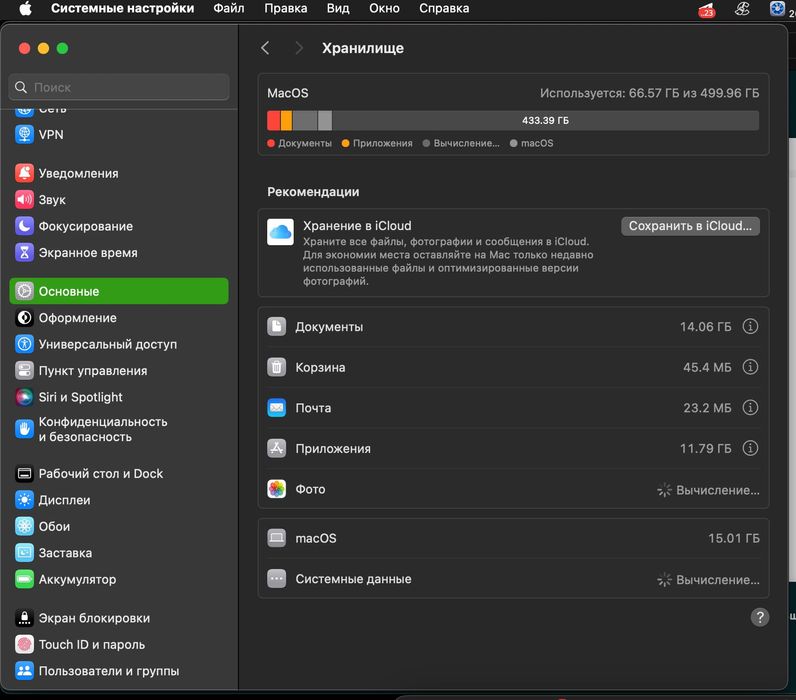Open the Правка menu
The width and height of the screenshot is (796, 700).
(x=285, y=9)
